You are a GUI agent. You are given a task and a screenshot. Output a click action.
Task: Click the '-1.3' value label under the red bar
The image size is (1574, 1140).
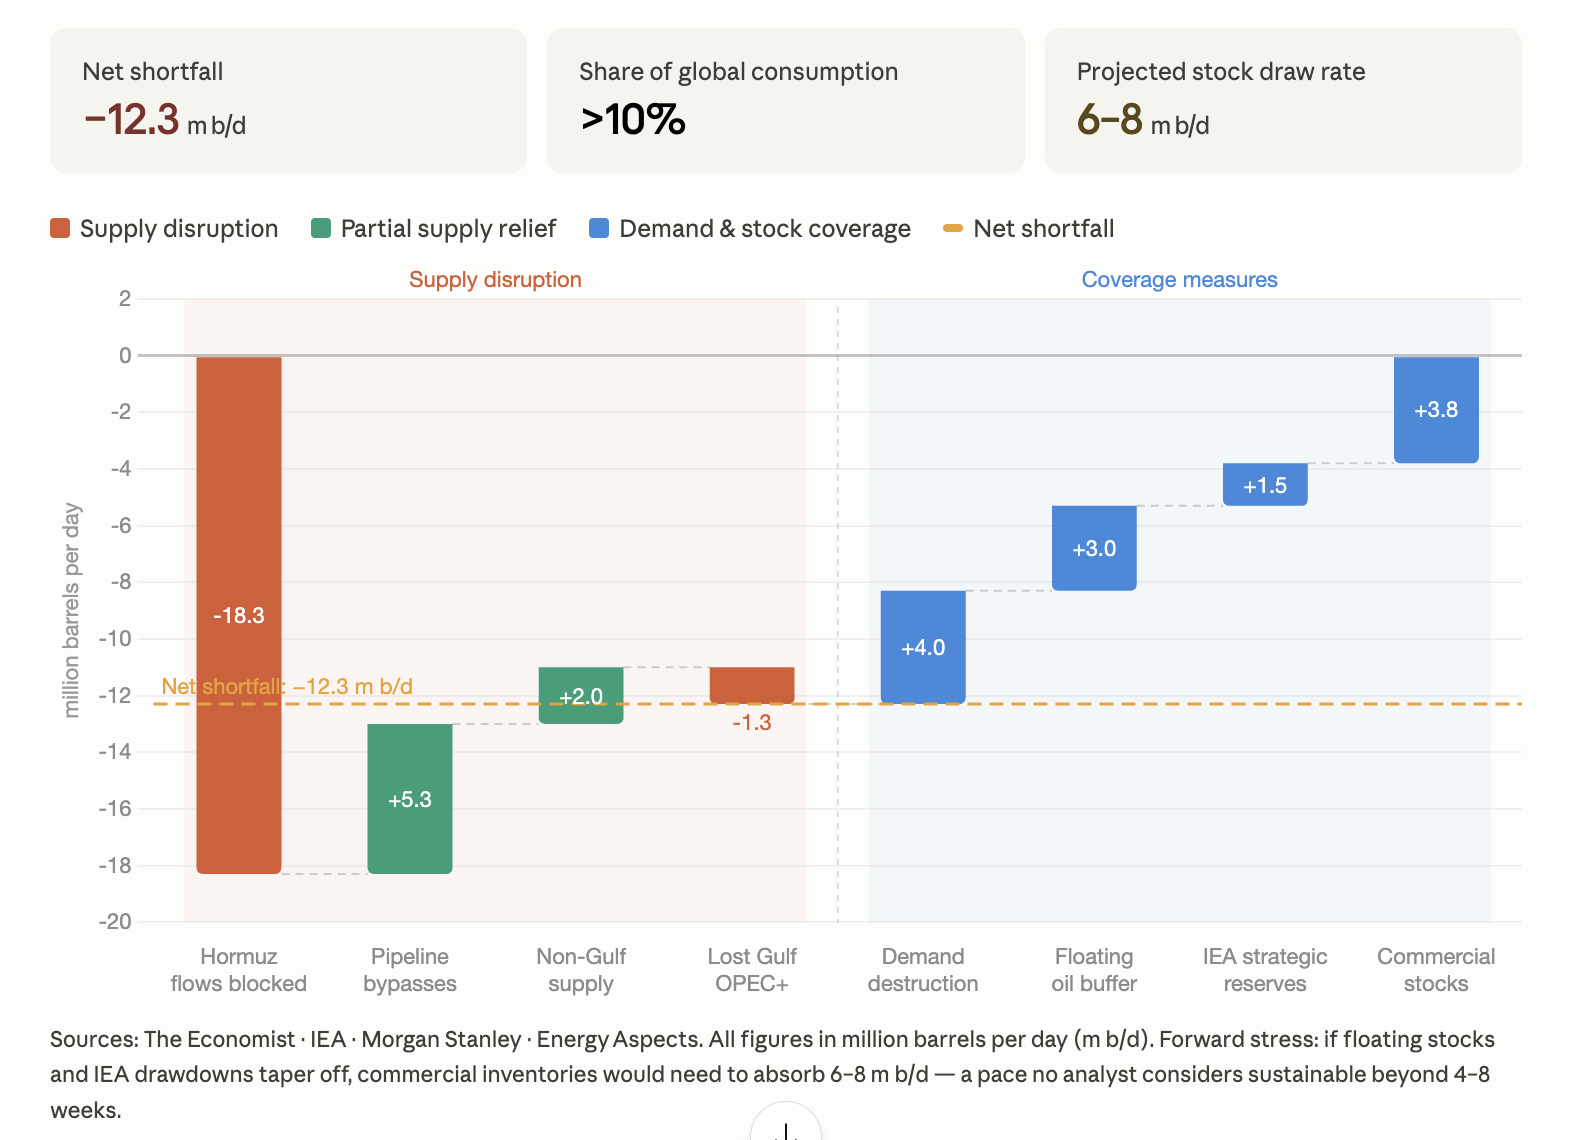point(752,722)
